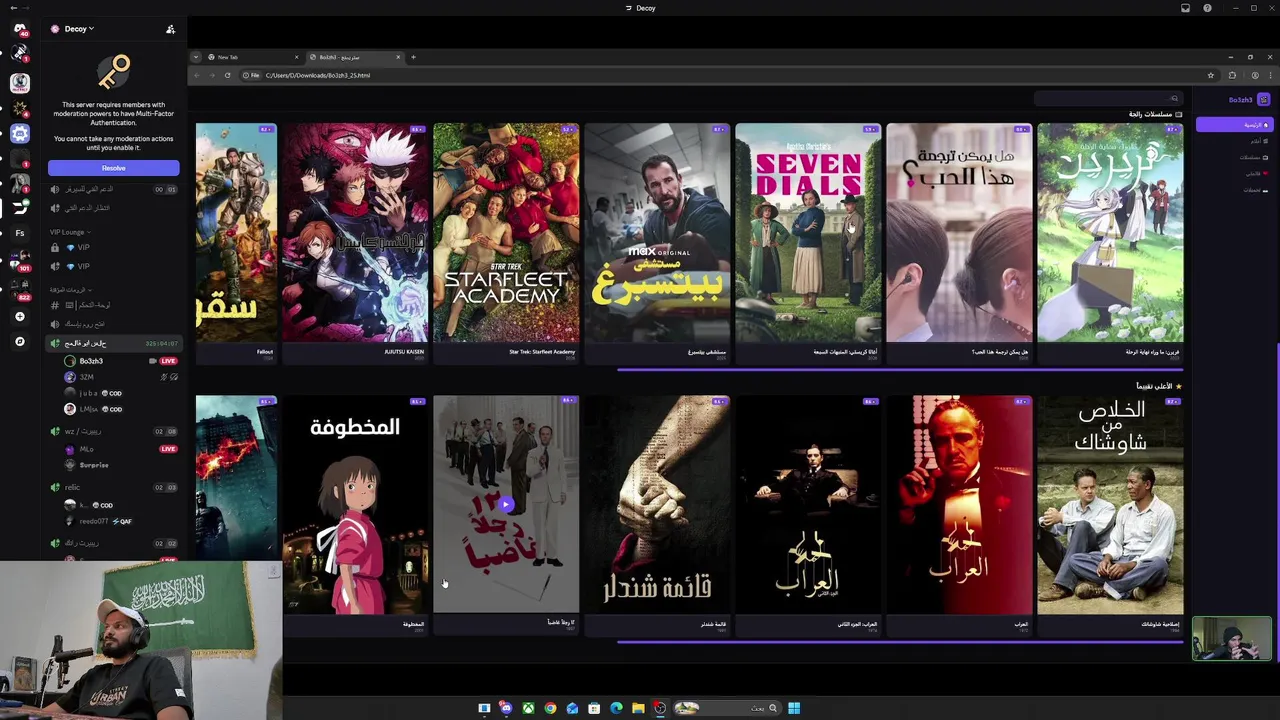This screenshot has width=1280, height=720.
Task: Open the Shawshank Redemption poster
Action: coord(1110,504)
